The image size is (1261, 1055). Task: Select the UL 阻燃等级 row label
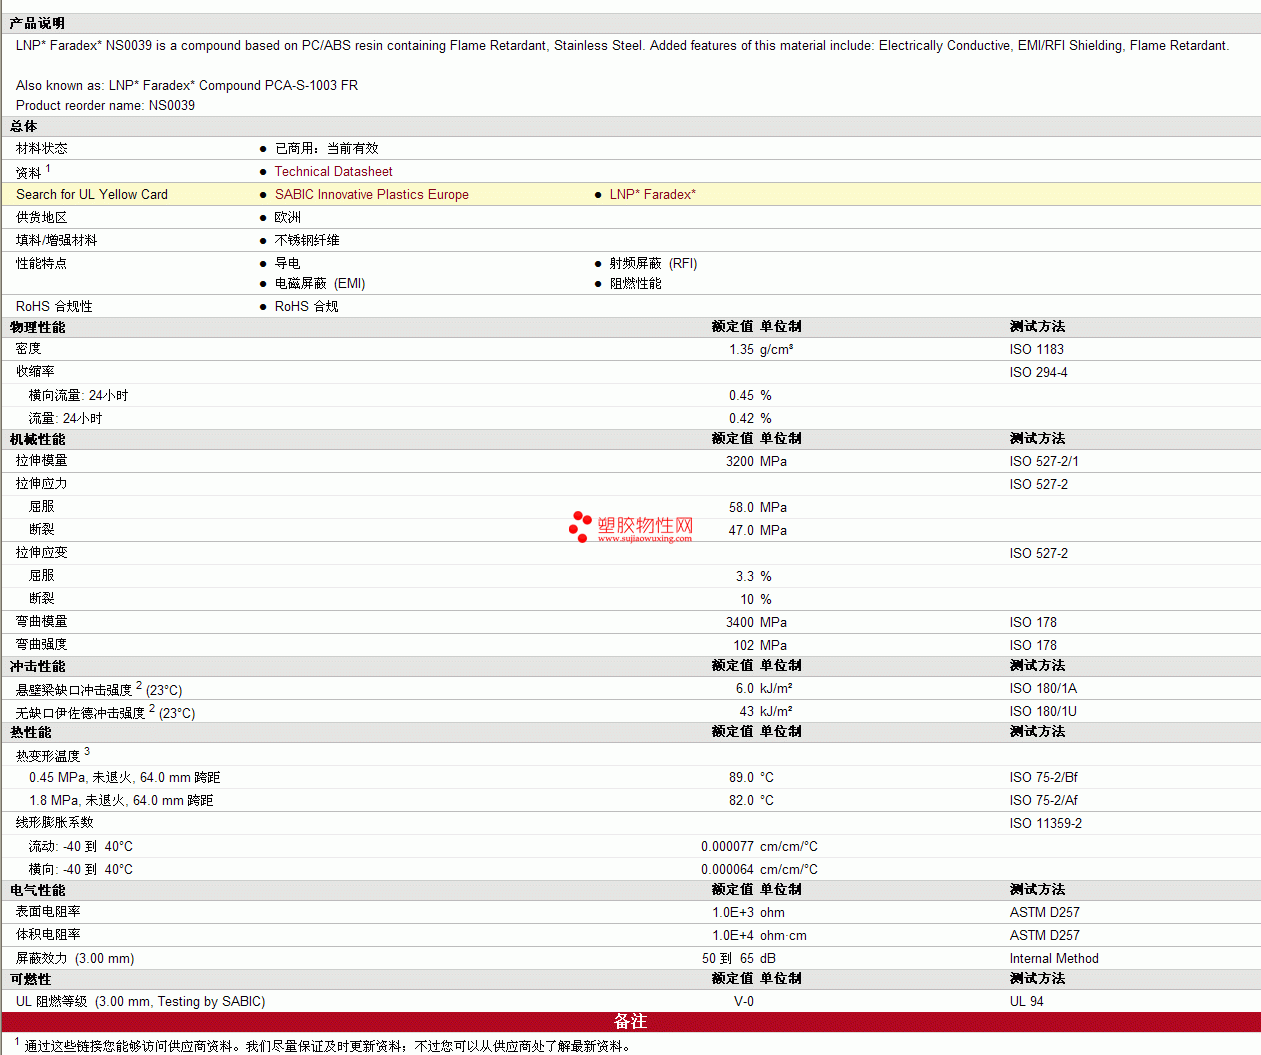(140, 1002)
